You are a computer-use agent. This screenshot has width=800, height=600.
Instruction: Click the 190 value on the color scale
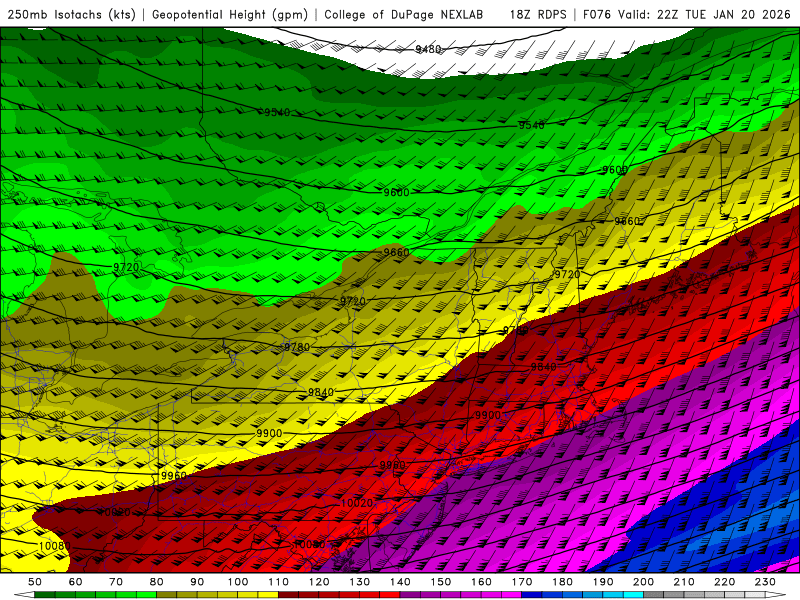603,582
